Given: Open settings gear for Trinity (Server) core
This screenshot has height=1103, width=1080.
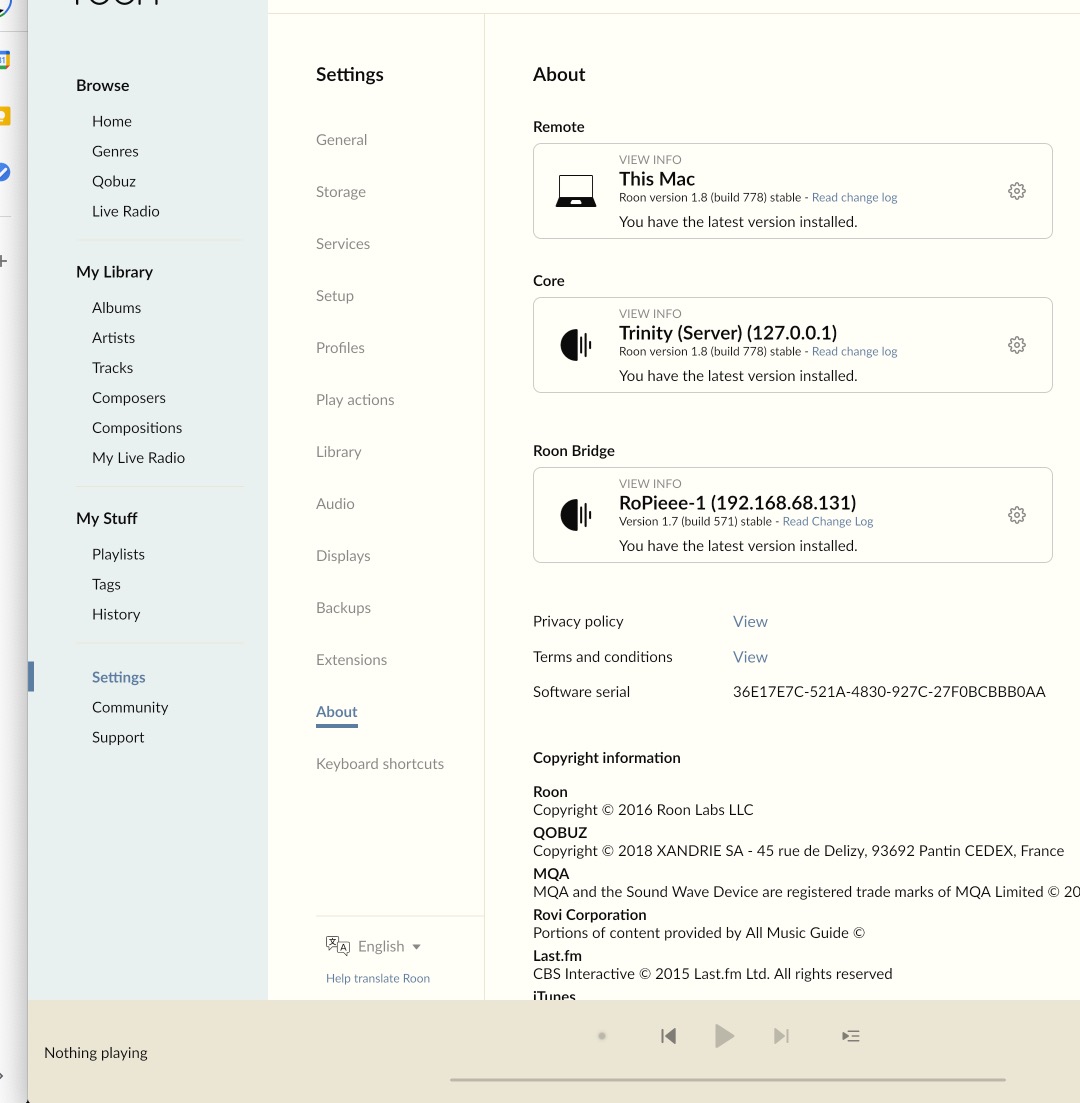Looking at the screenshot, I should 1016,345.
